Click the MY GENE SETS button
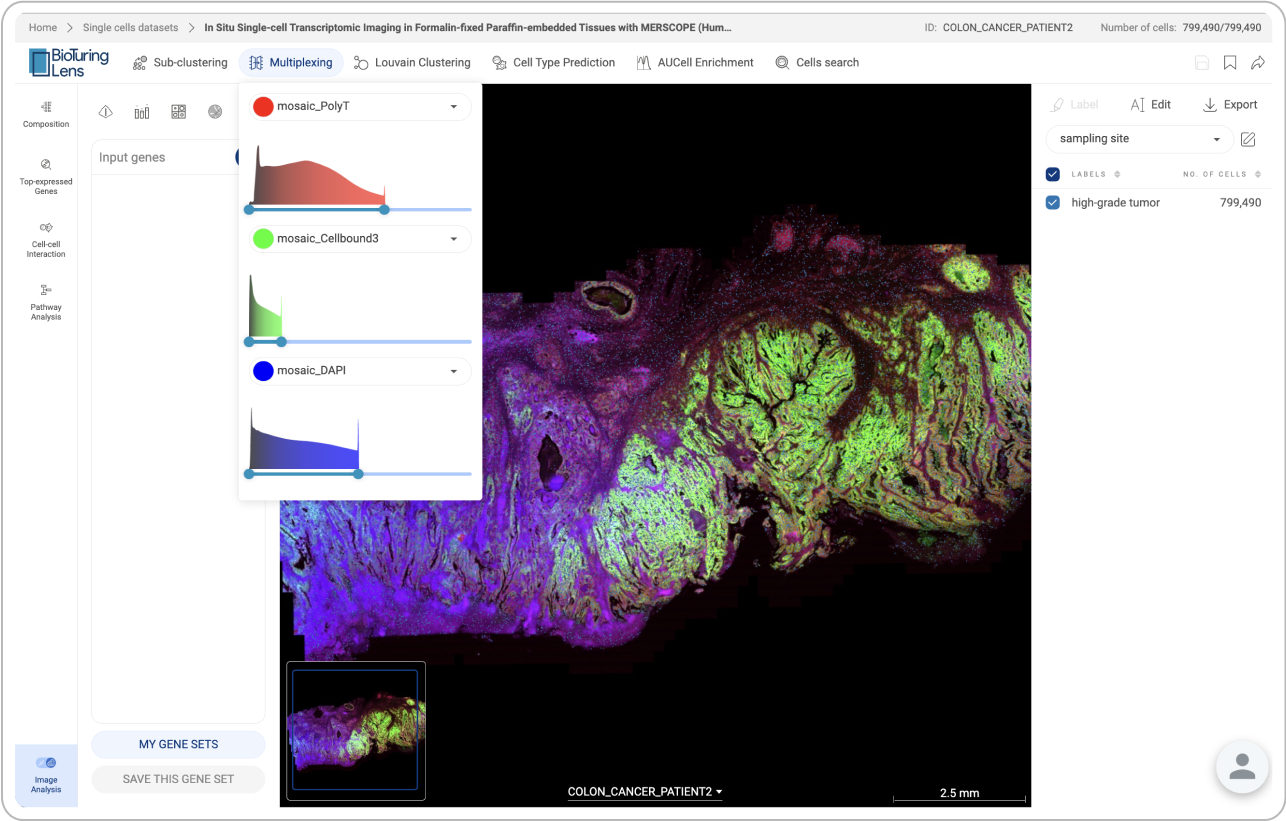The width and height of the screenshot is (1286, 821). click(x=178, y=744)
